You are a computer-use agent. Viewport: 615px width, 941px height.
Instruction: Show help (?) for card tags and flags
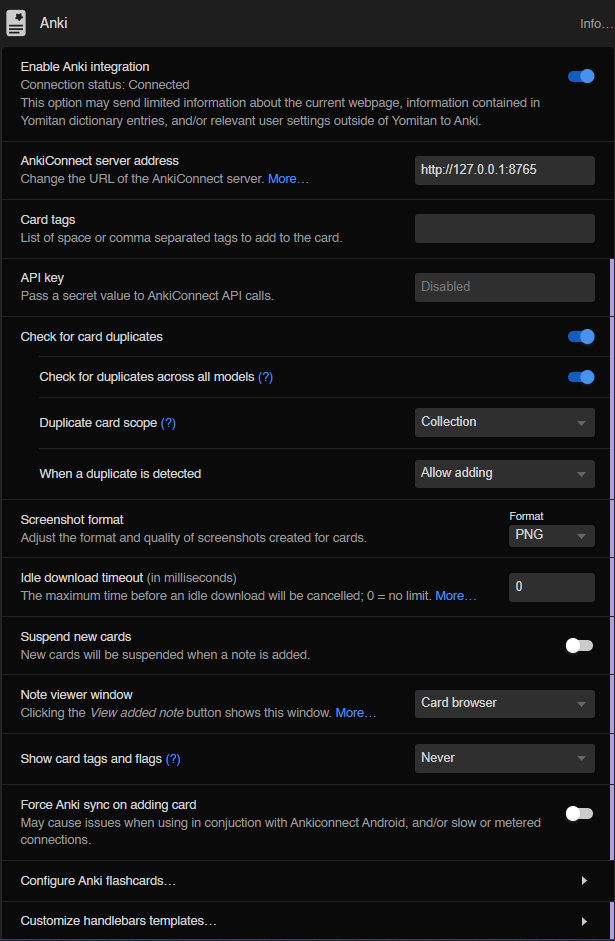click(x=173, y=759)
